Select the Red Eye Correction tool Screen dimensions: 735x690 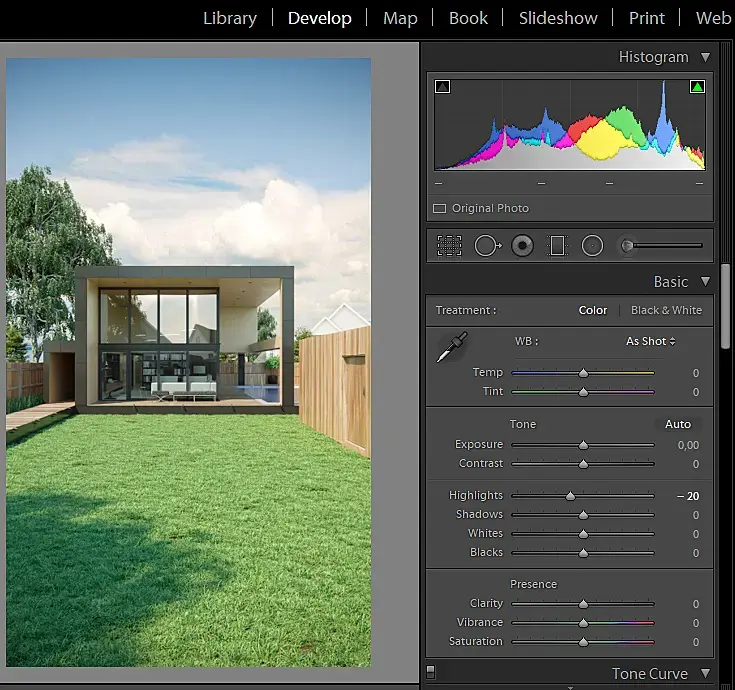coord(522,246)
